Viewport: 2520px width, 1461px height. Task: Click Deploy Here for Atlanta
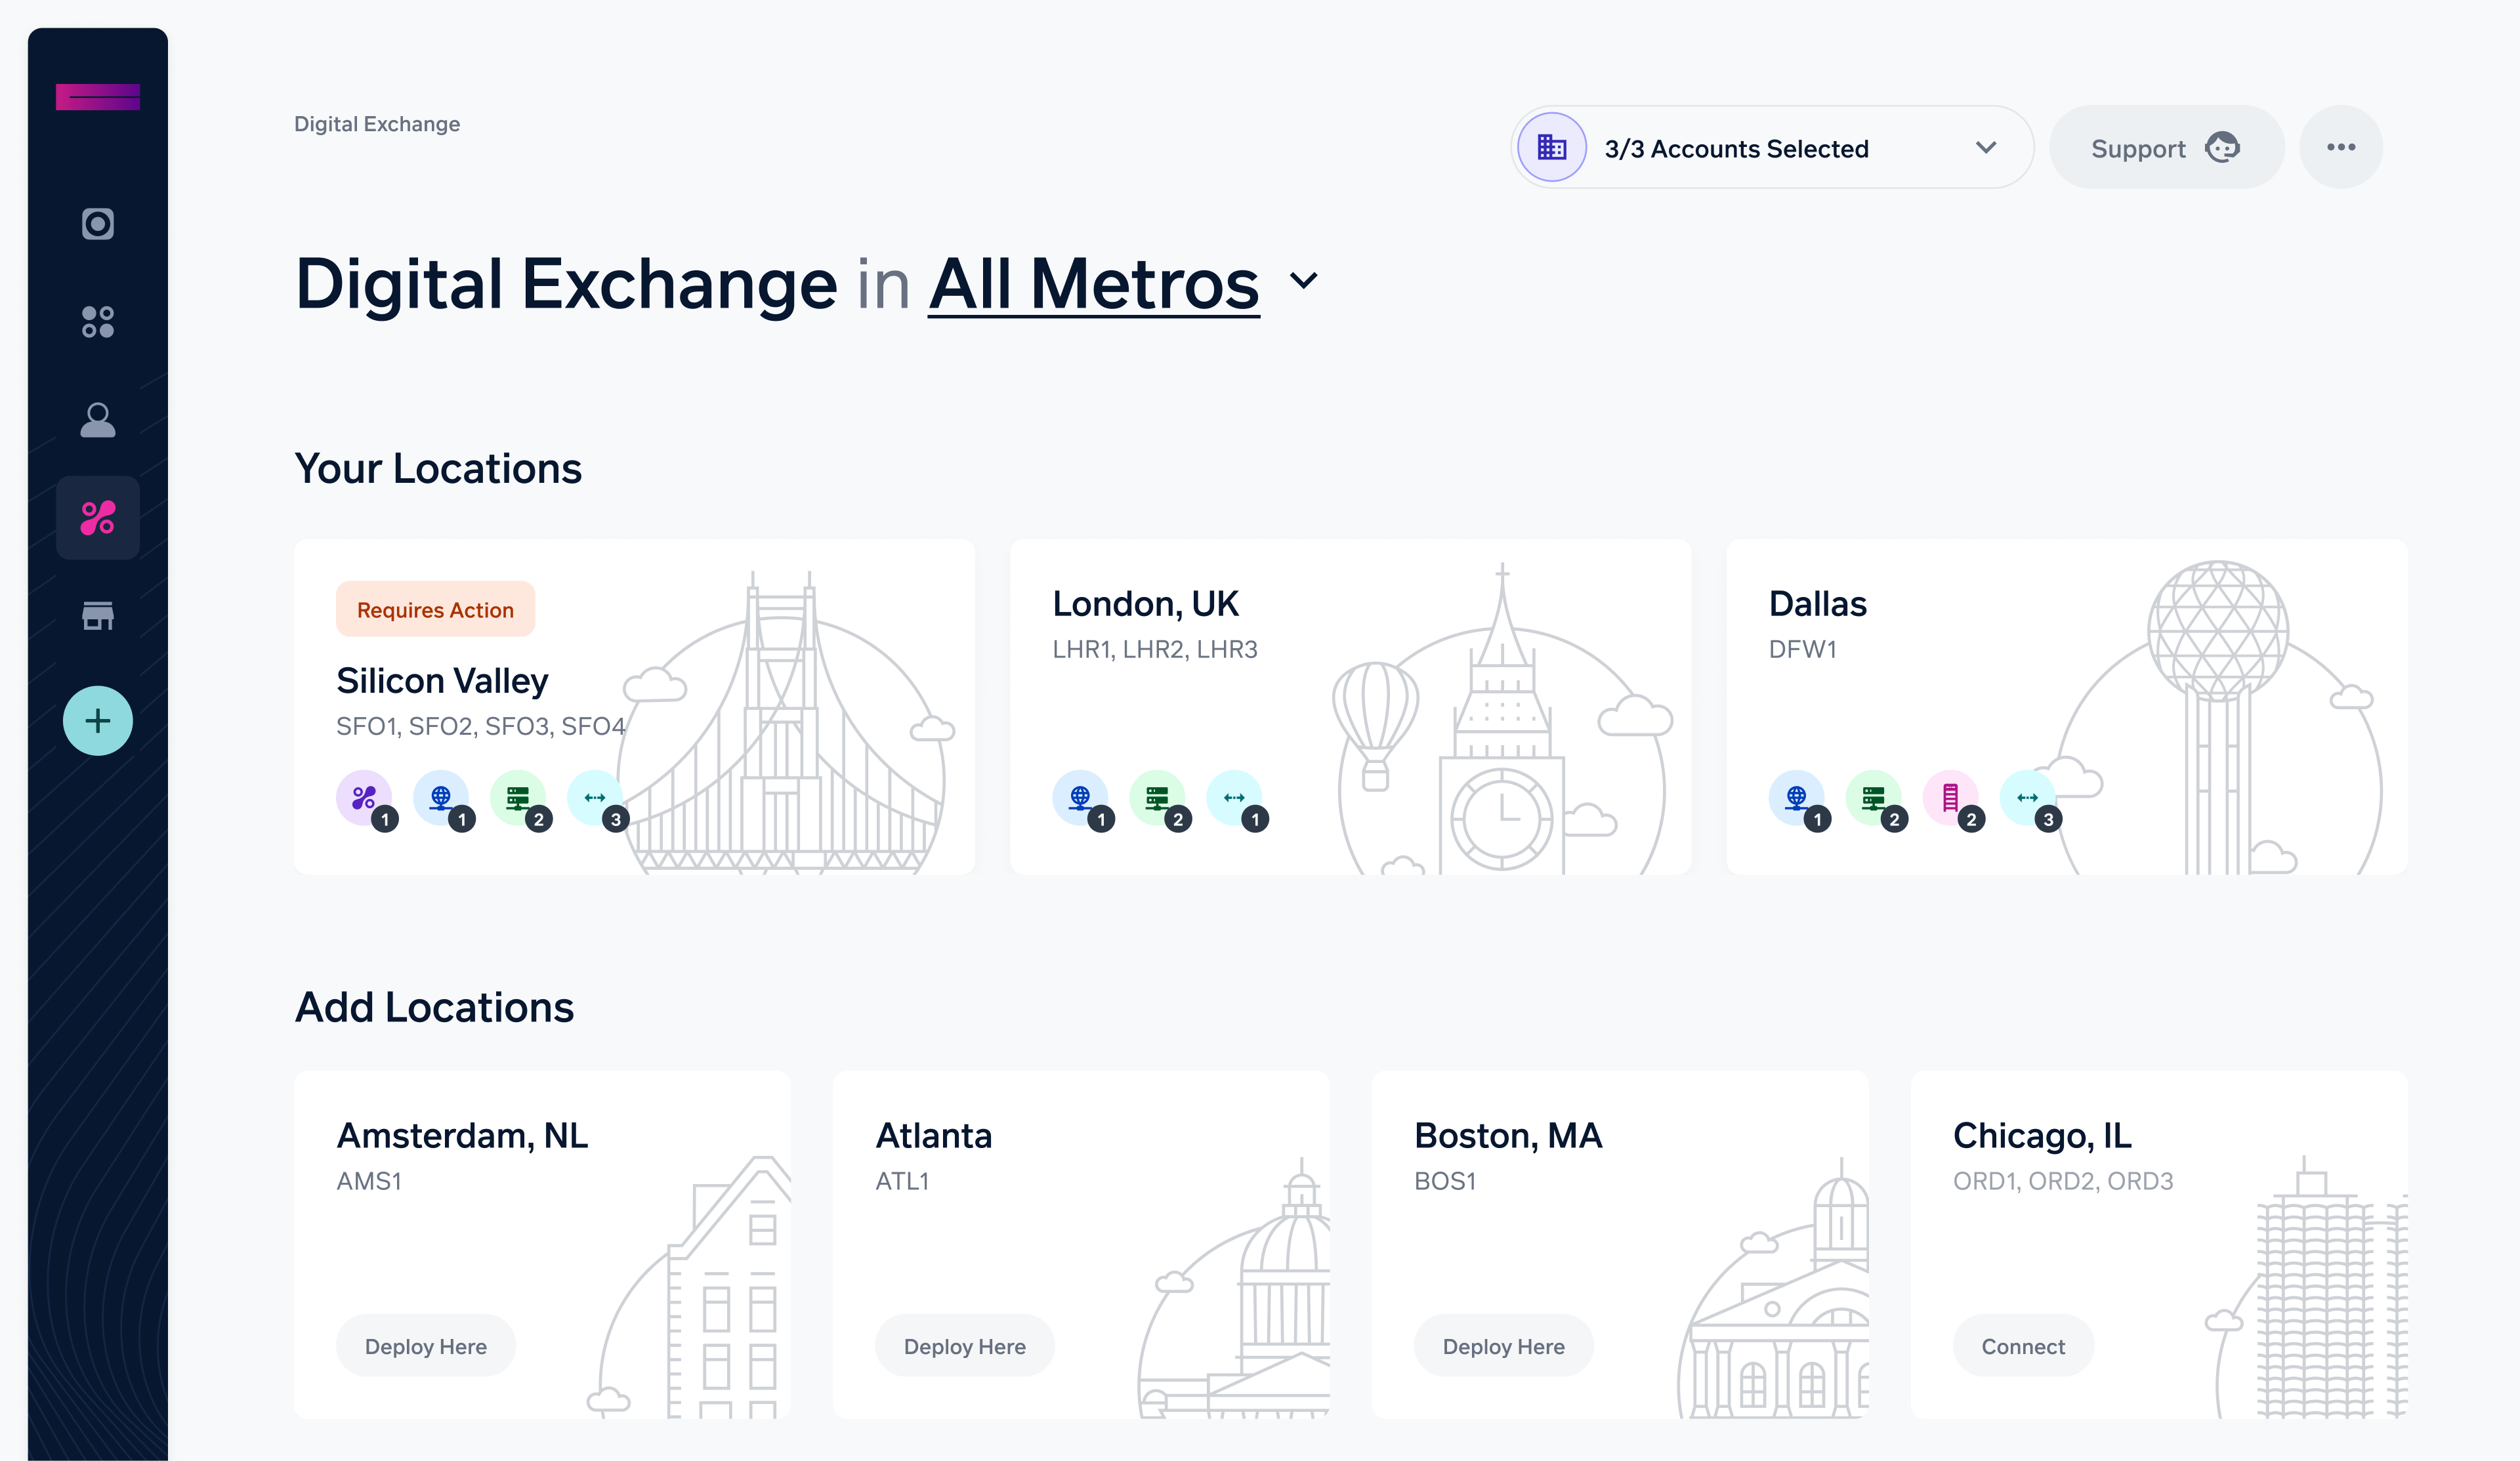point(965,1346)
